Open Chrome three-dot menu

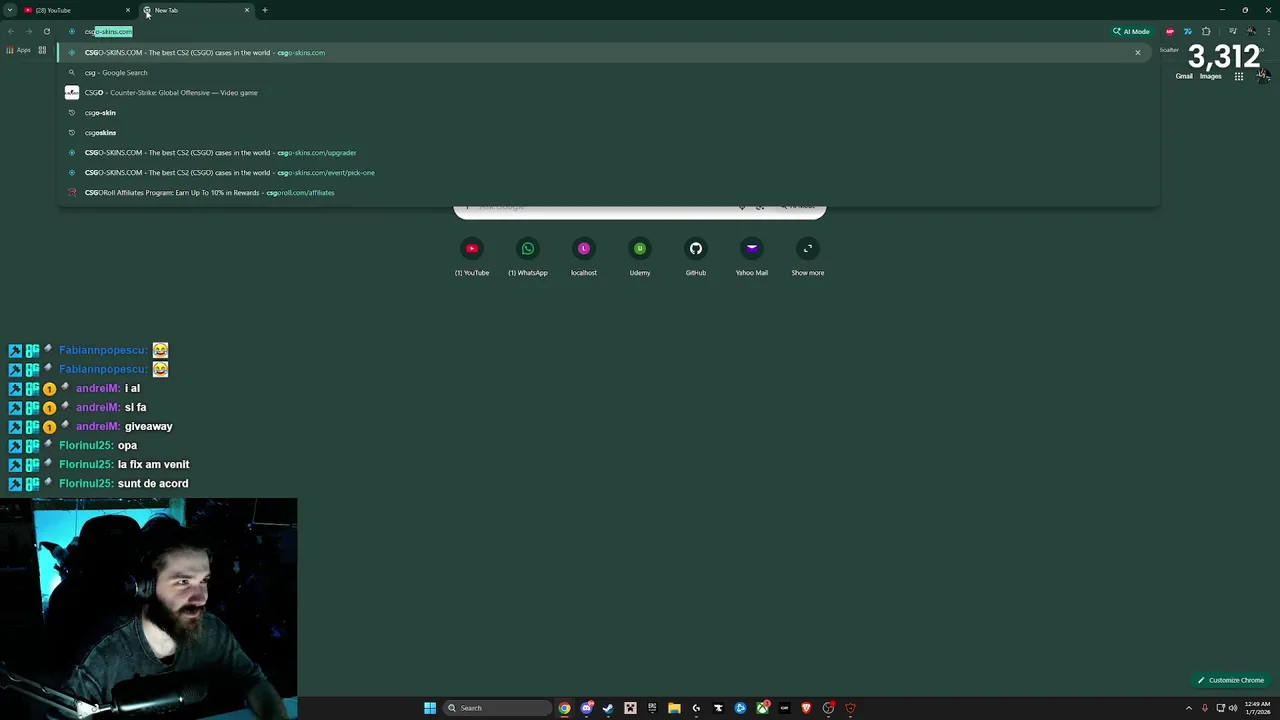click(x=1268, y=31)
